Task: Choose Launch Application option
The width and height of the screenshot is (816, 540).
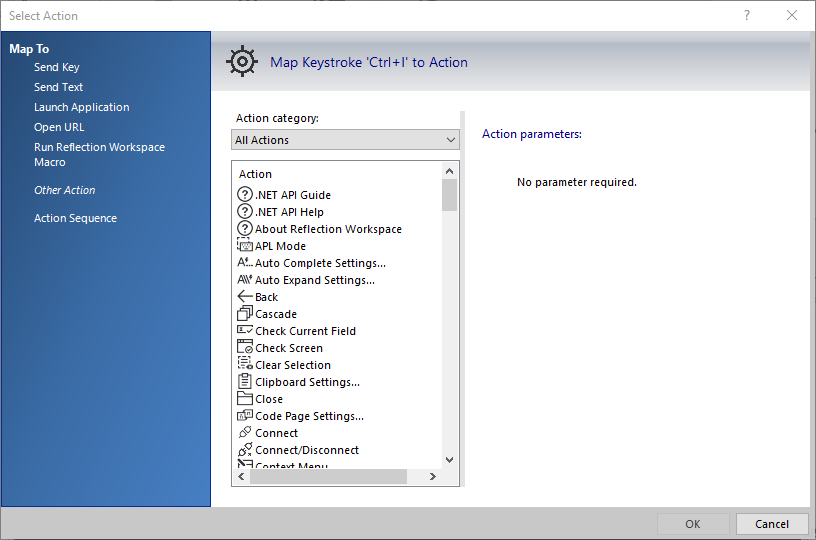Action: [82, 107]
